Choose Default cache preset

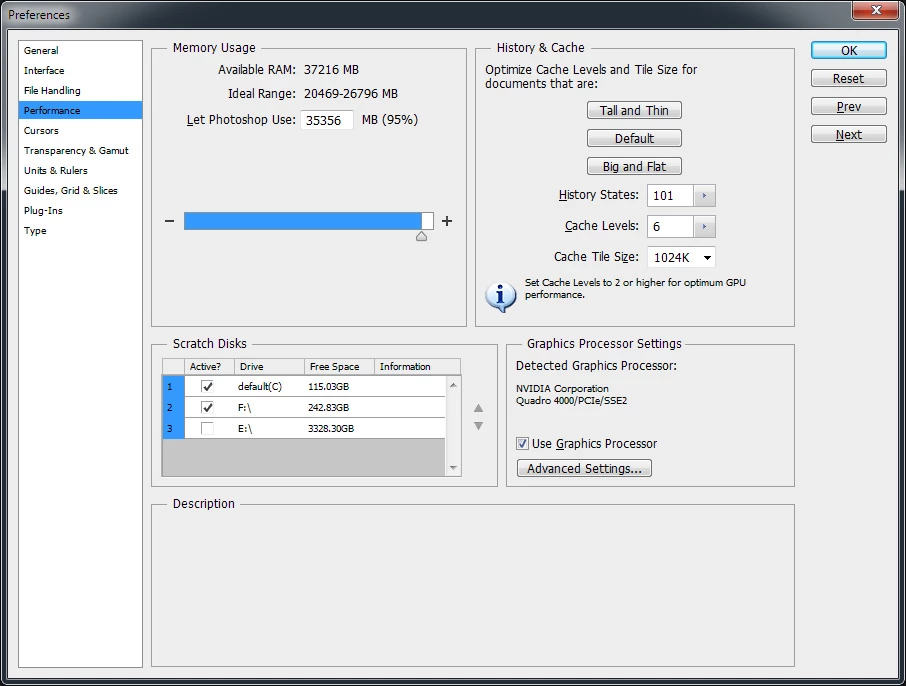pyautogui.click(x=634, y=138)
